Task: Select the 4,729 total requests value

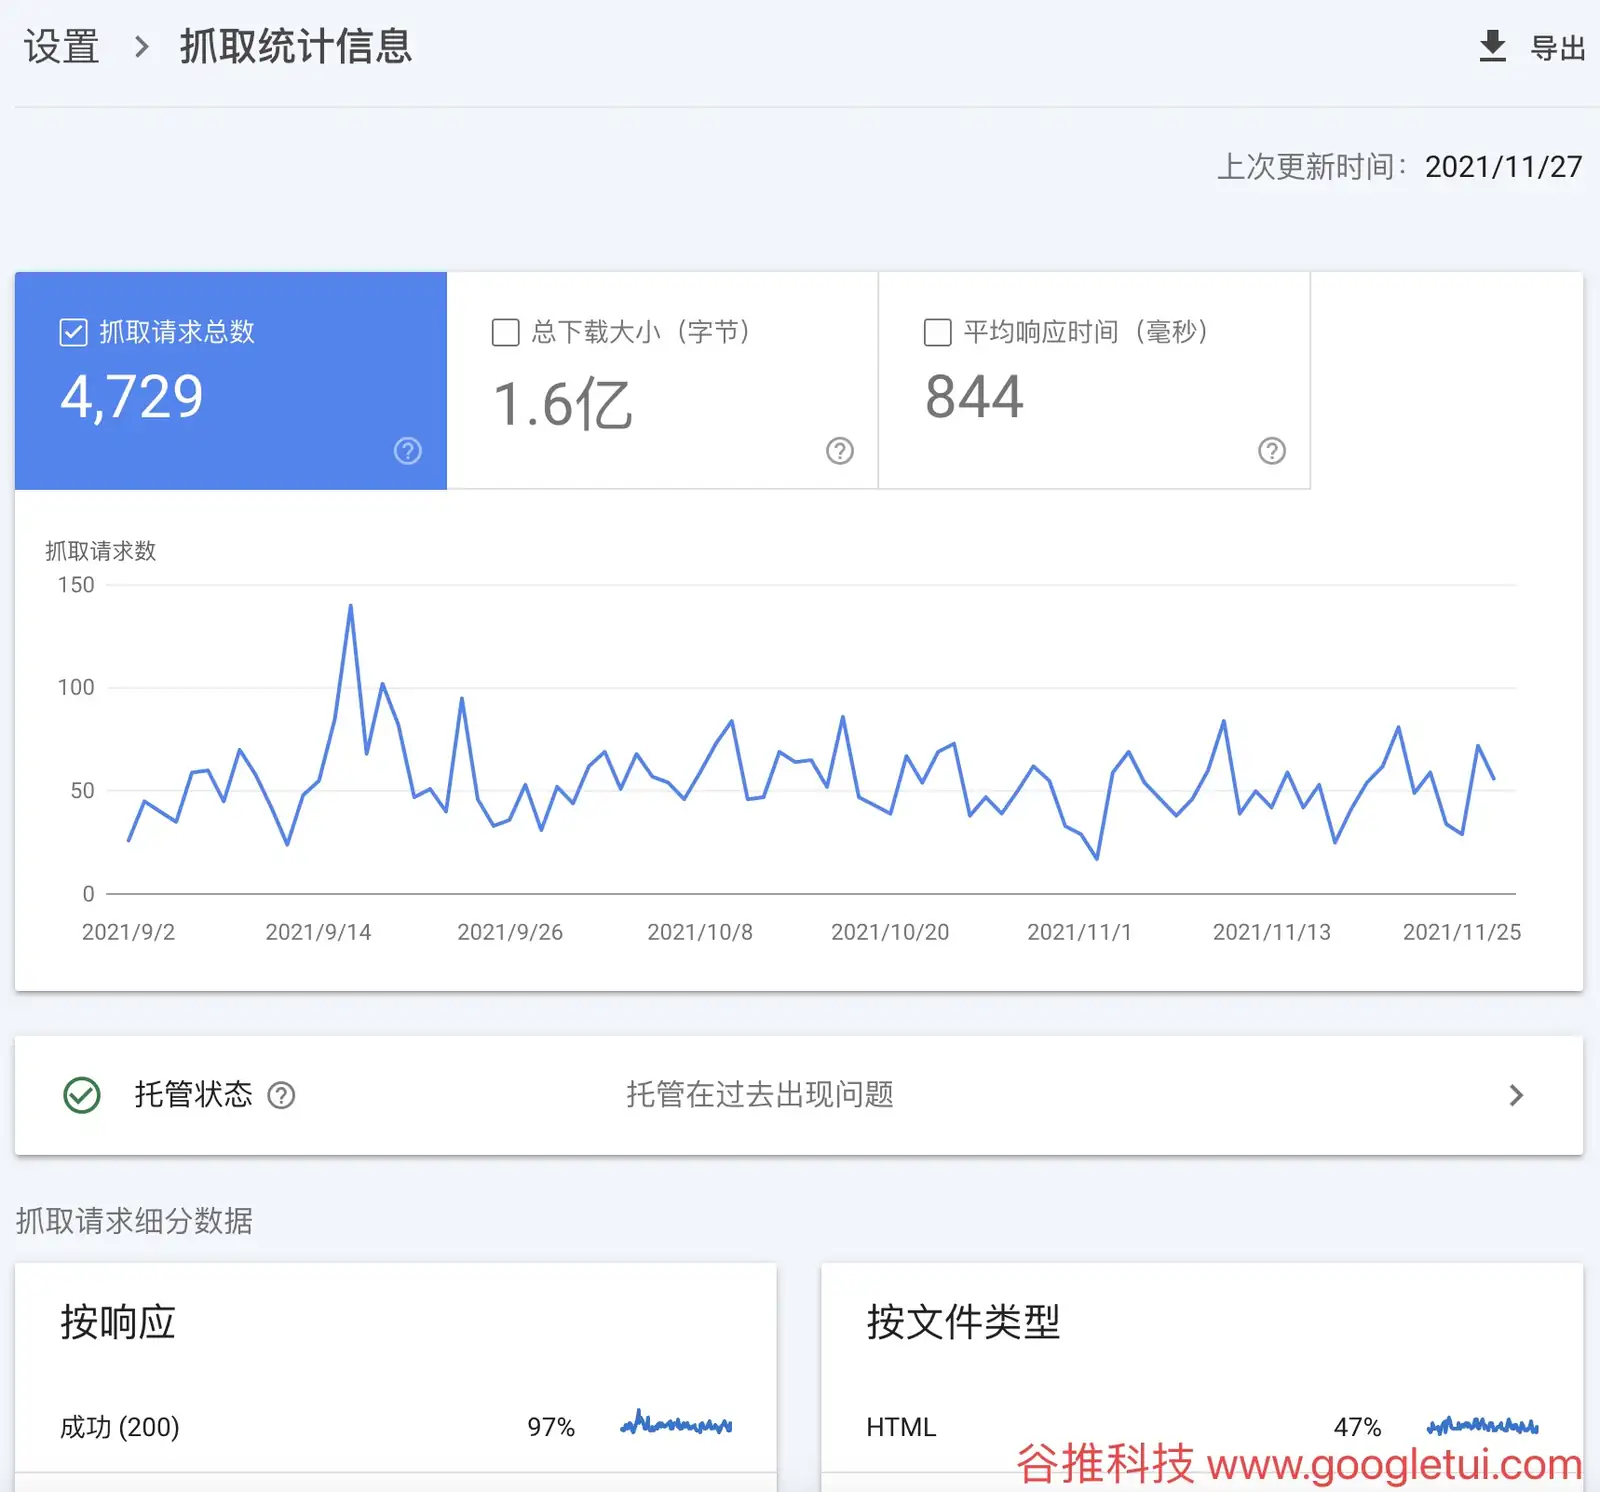Action: [132, 397]
